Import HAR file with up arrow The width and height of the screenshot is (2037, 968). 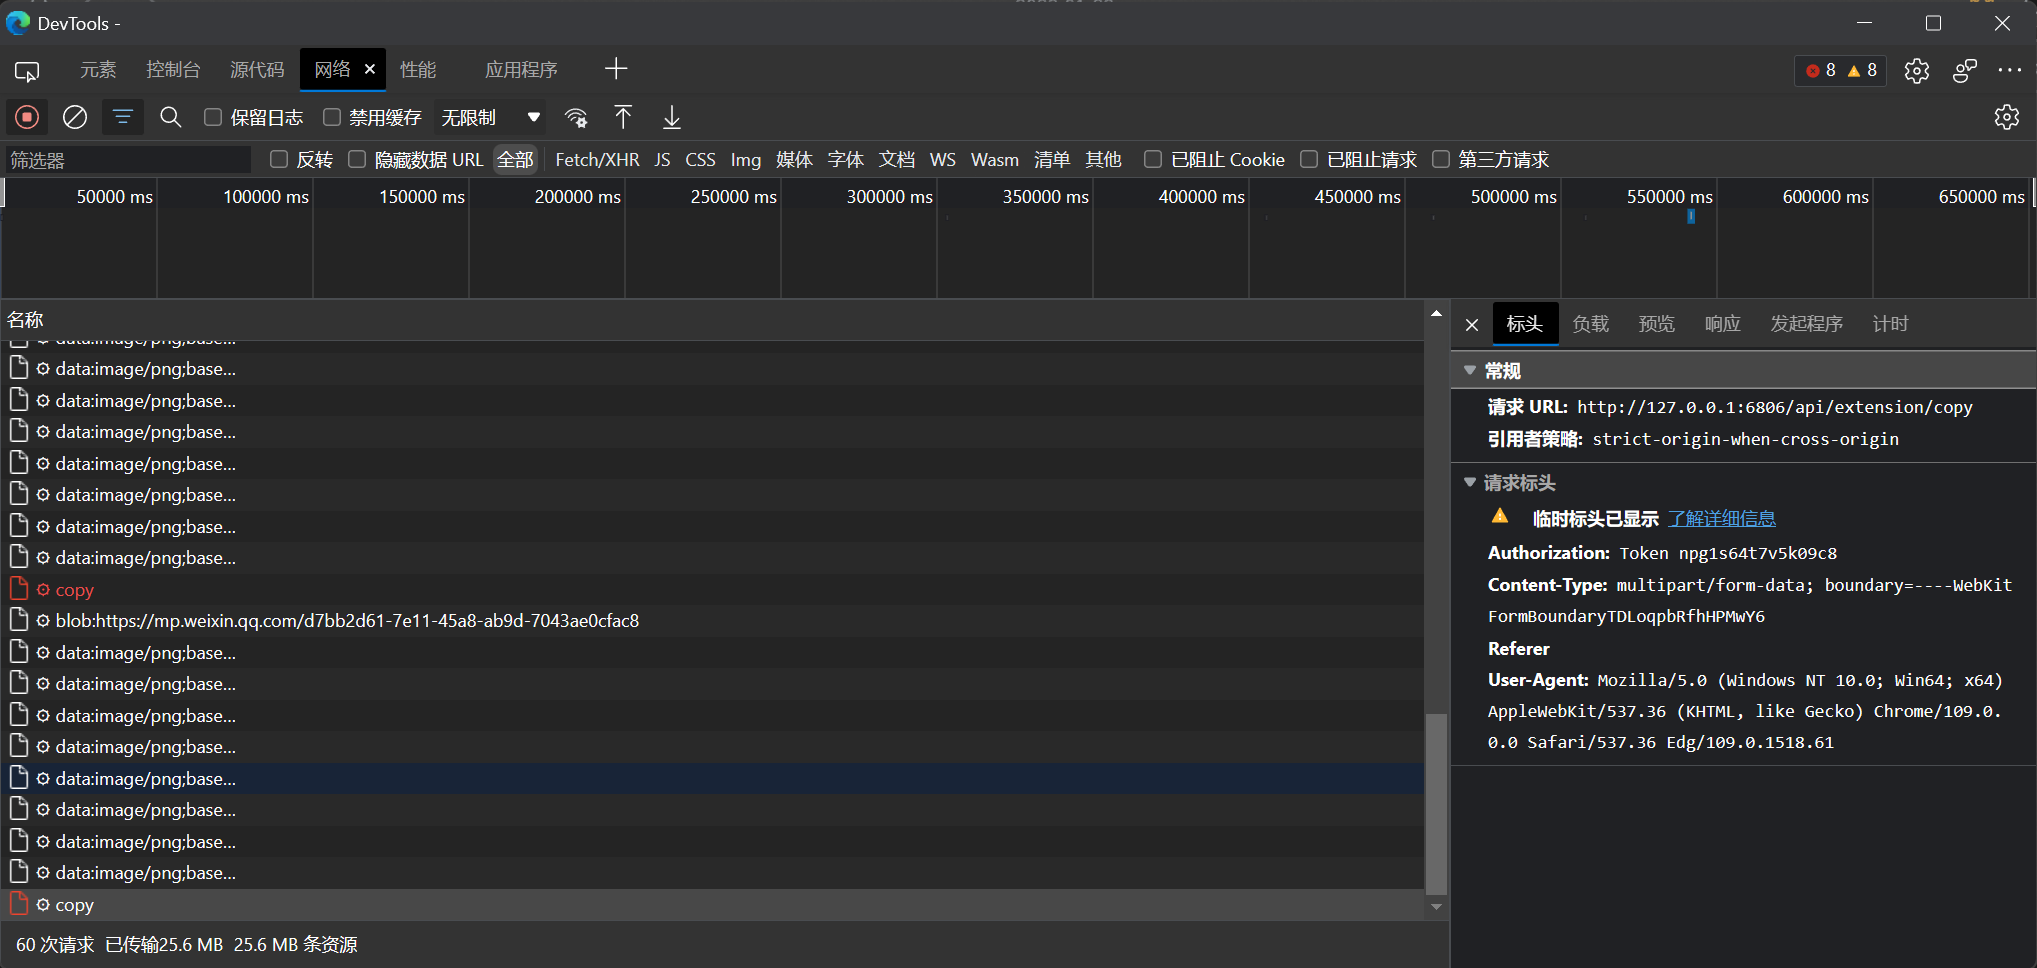[623, 117]
